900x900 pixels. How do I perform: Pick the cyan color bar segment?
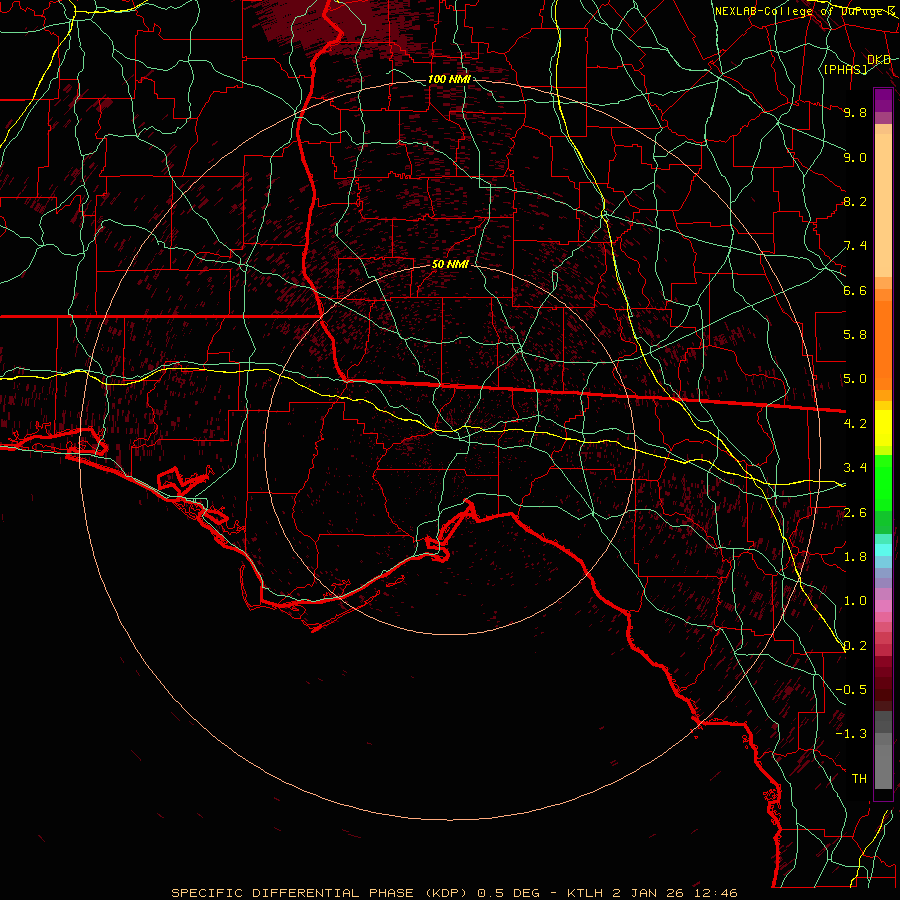tap(883, 550)
